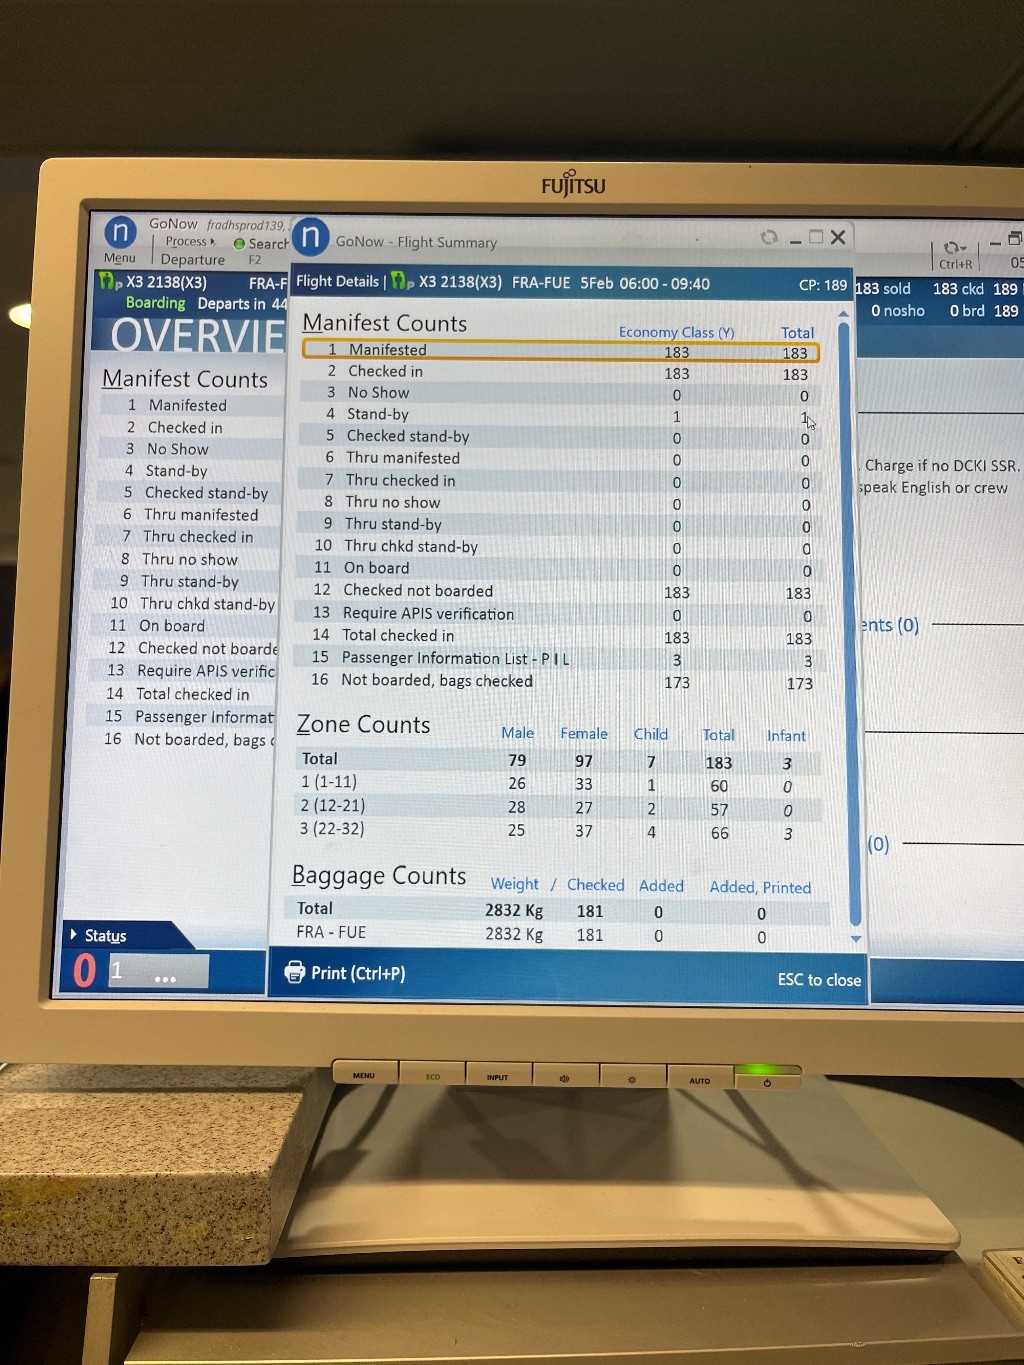Select the highlighted Manifested row
Screen dimensions: 1024x1365
click(x=560, y=351)
